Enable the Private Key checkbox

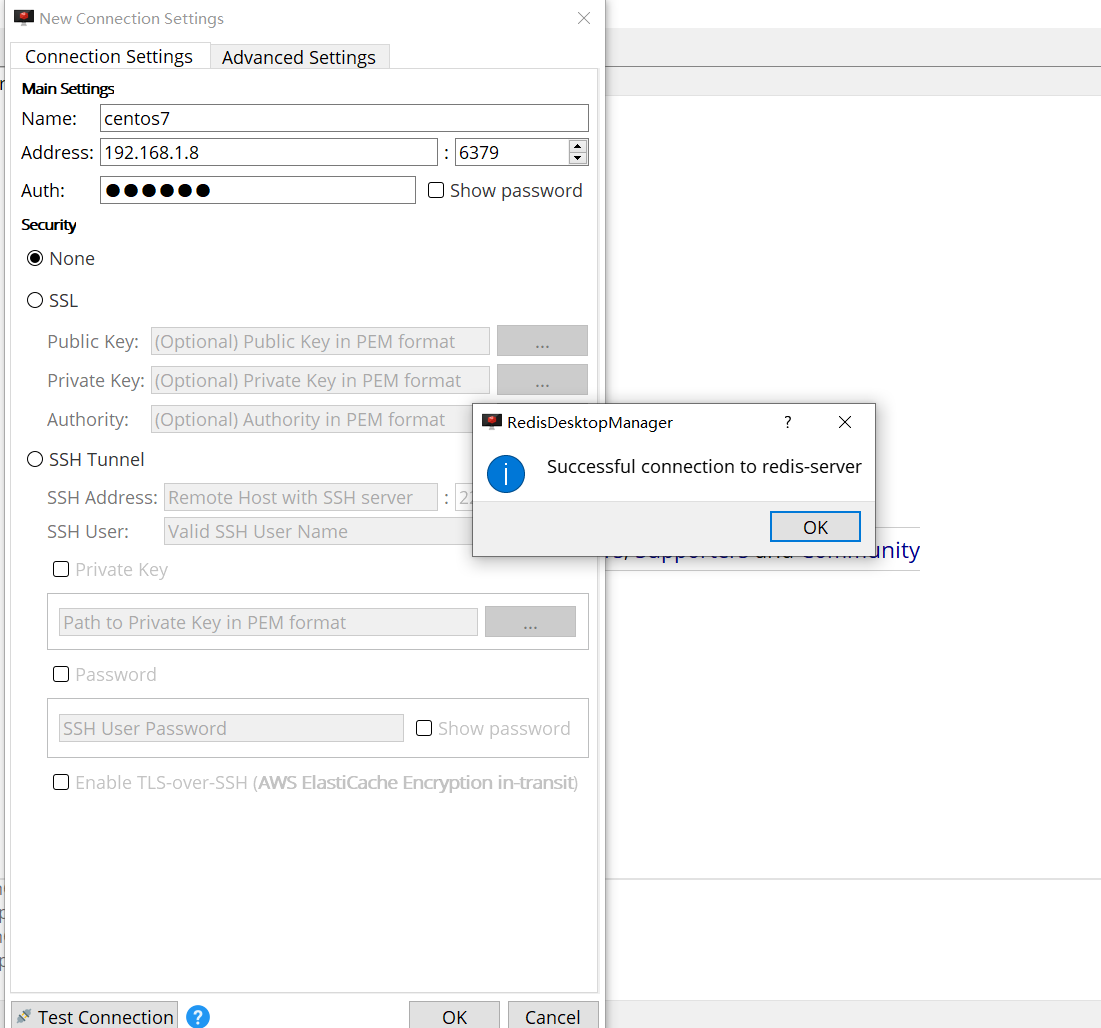[x=61, y=569]
